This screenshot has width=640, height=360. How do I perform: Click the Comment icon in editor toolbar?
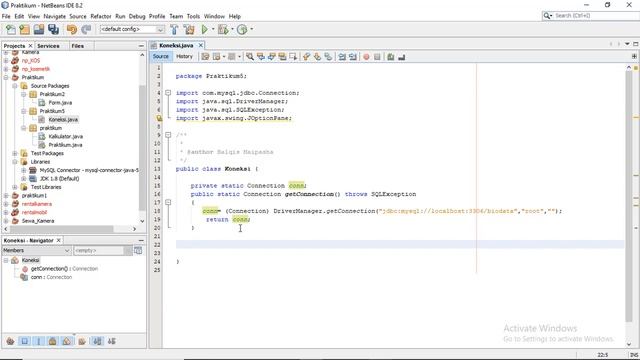pyautogui.click(x=391, y=57)
